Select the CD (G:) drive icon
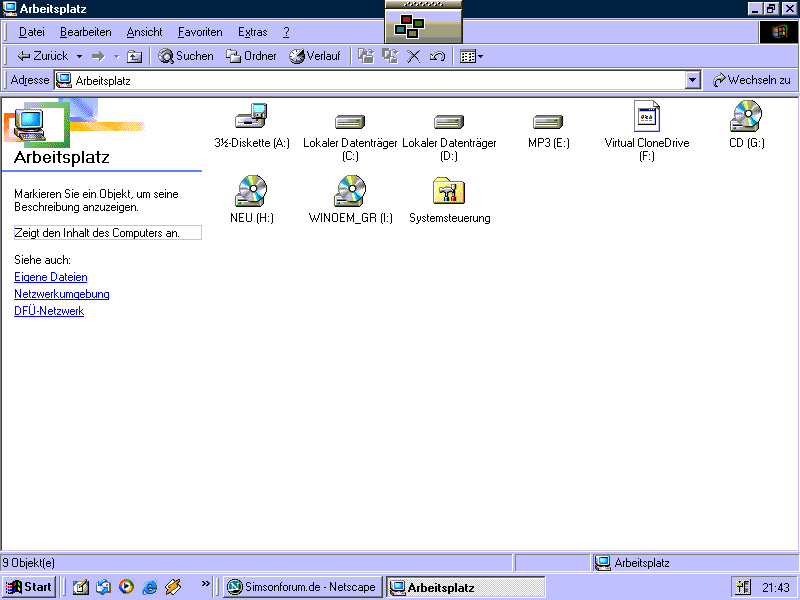Screen dimensions: 800x600 746,117
